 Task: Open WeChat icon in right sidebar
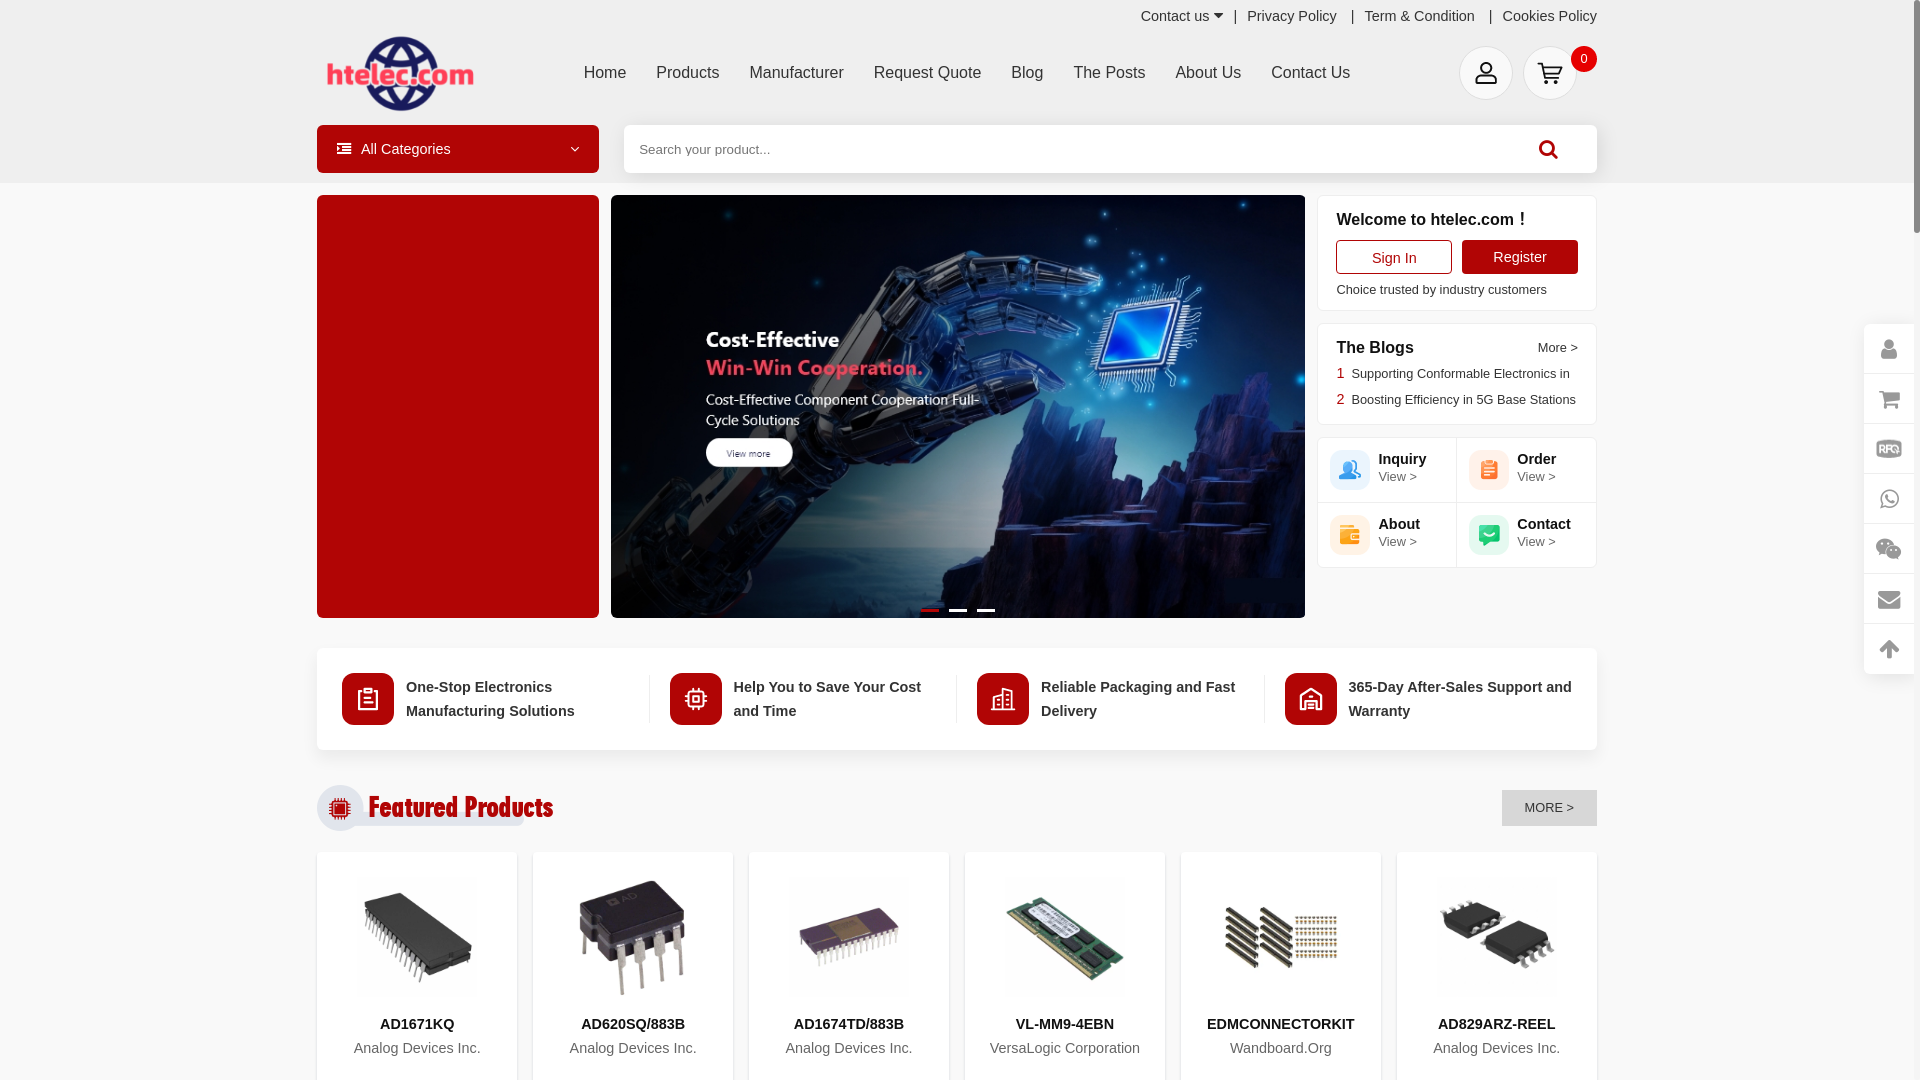pos(1888,549)
